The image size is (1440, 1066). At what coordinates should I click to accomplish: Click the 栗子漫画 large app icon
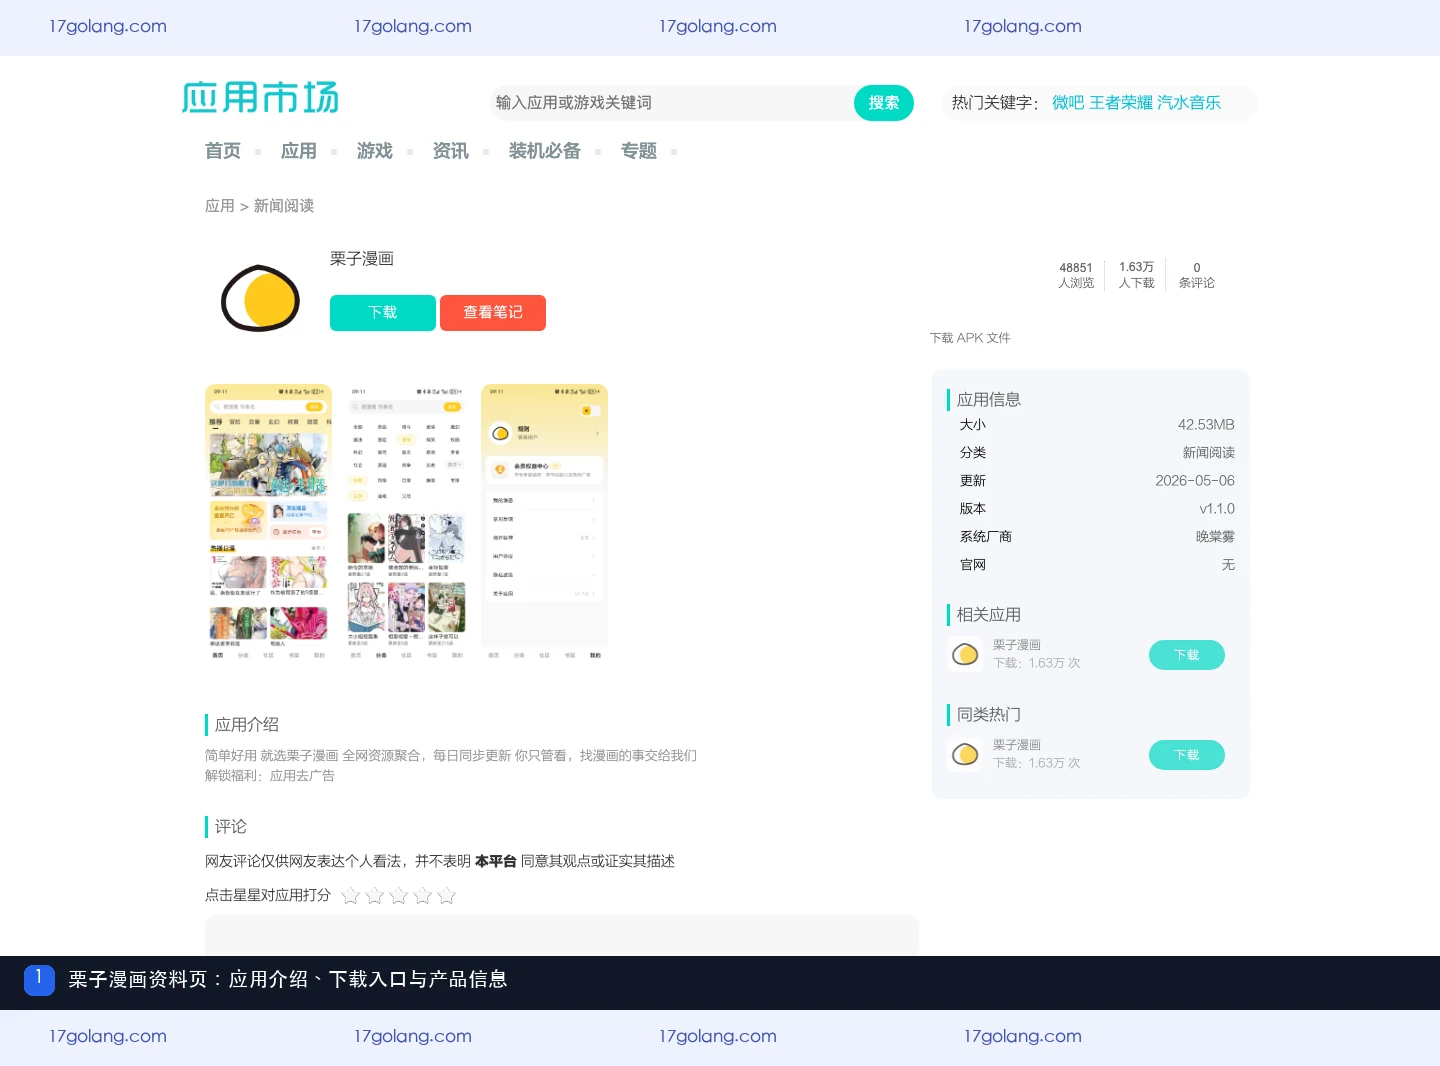(x=260, y=298)
